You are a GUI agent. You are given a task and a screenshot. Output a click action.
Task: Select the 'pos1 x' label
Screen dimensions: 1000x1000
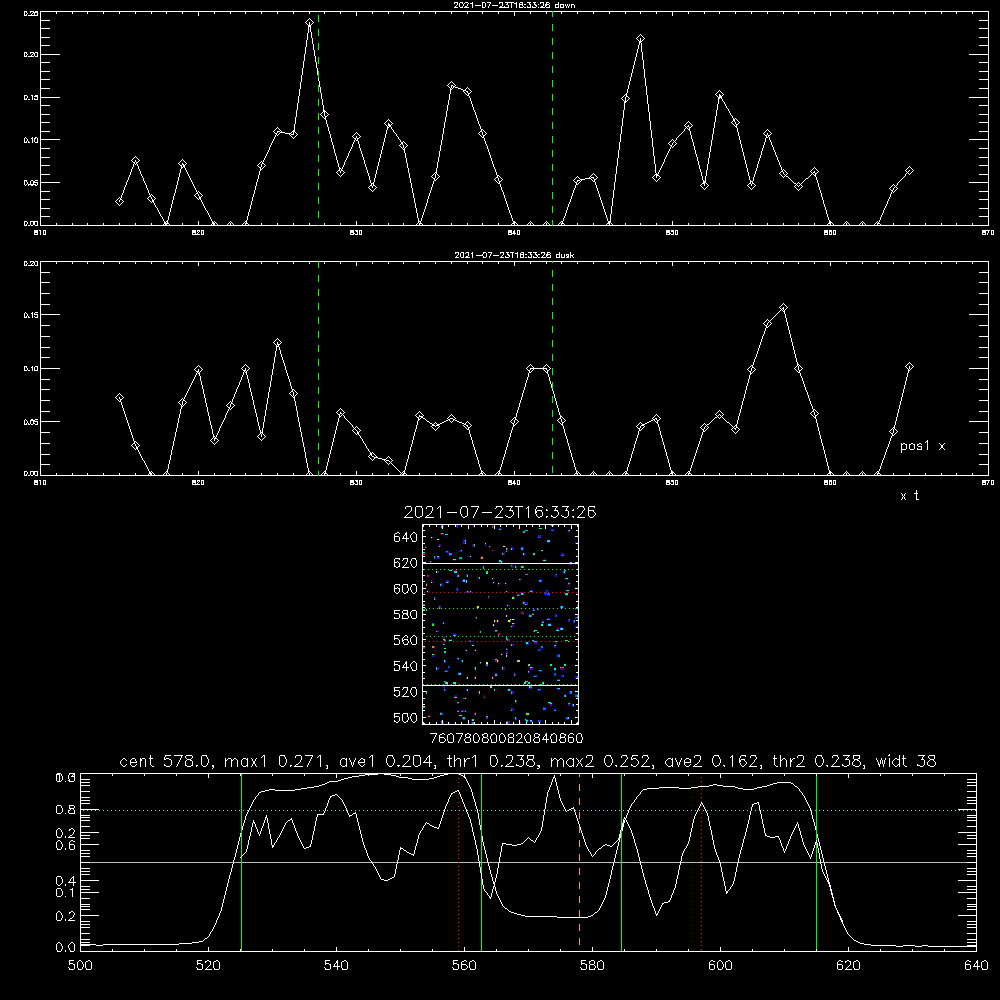pyautogui.click(x=923, y=446)
